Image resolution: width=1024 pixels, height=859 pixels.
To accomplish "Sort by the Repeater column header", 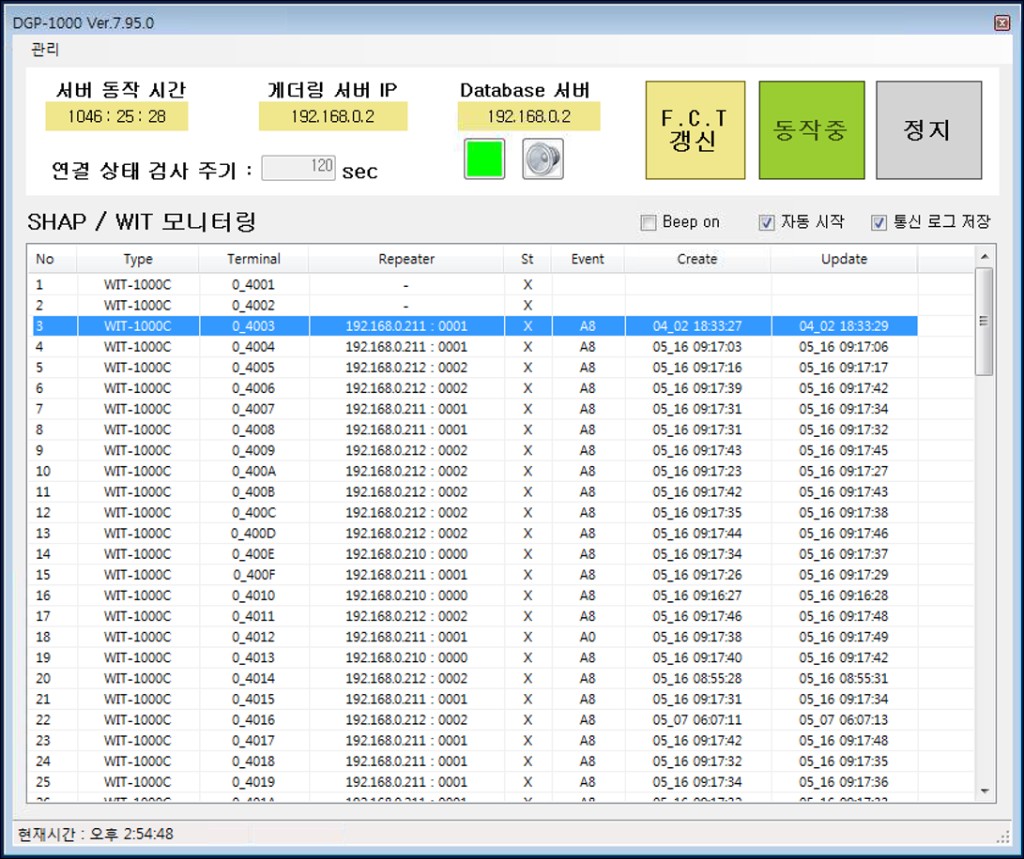I will 406,259.
